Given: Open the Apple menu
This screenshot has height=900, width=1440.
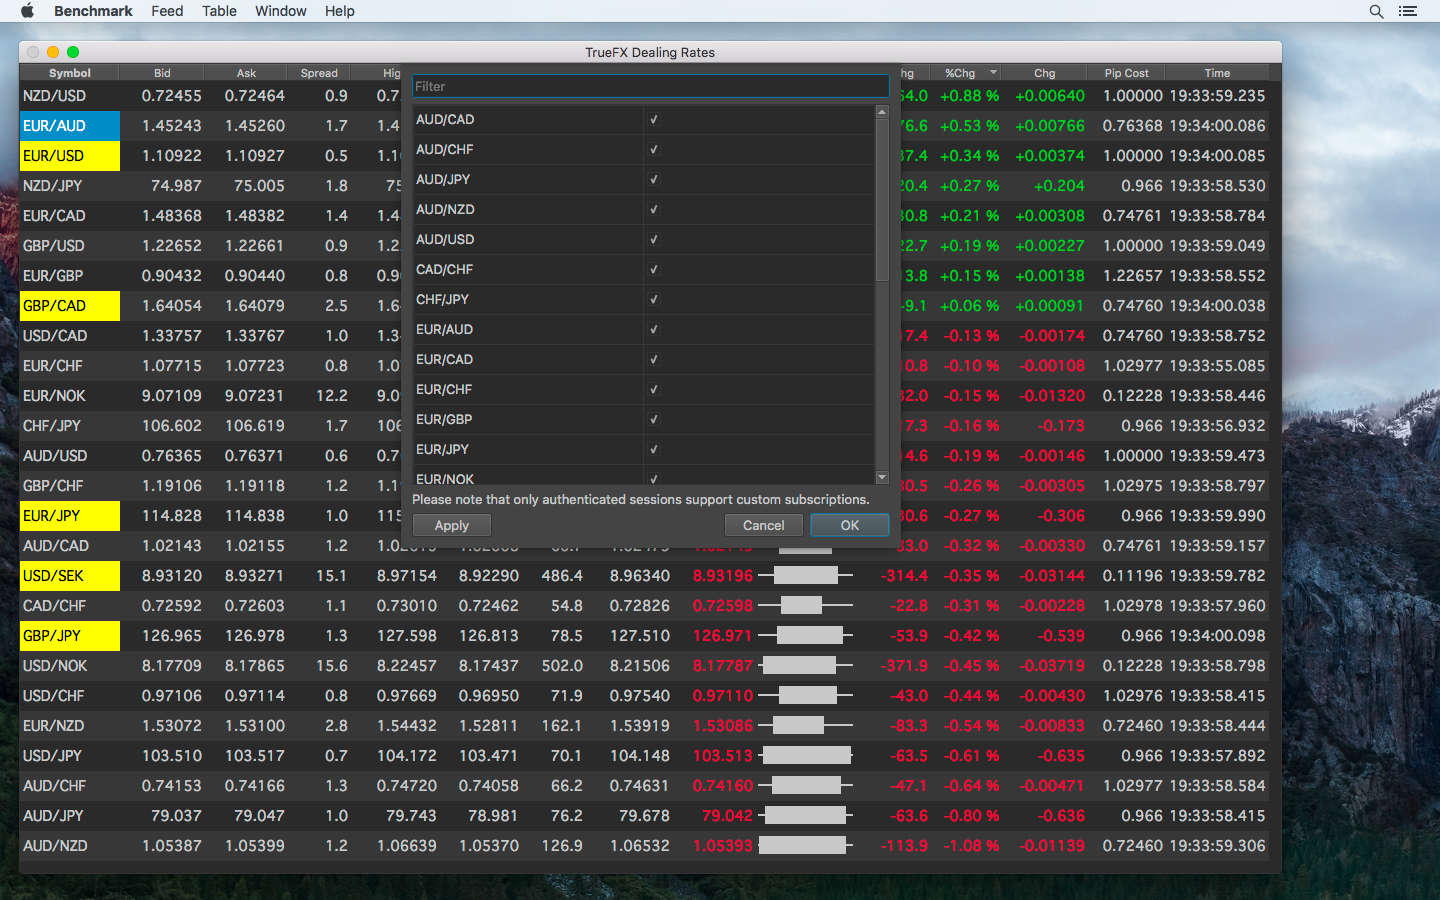Looking at the screenshot, I should tap(27, 11).
